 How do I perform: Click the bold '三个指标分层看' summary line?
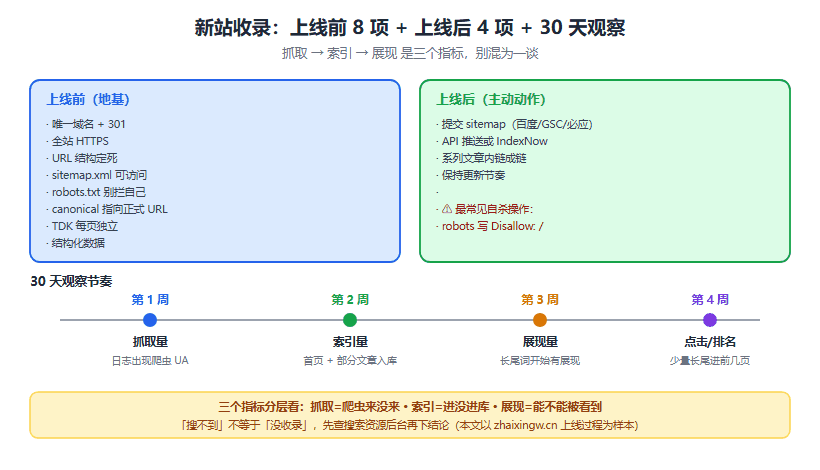click(x=409, y=407)
